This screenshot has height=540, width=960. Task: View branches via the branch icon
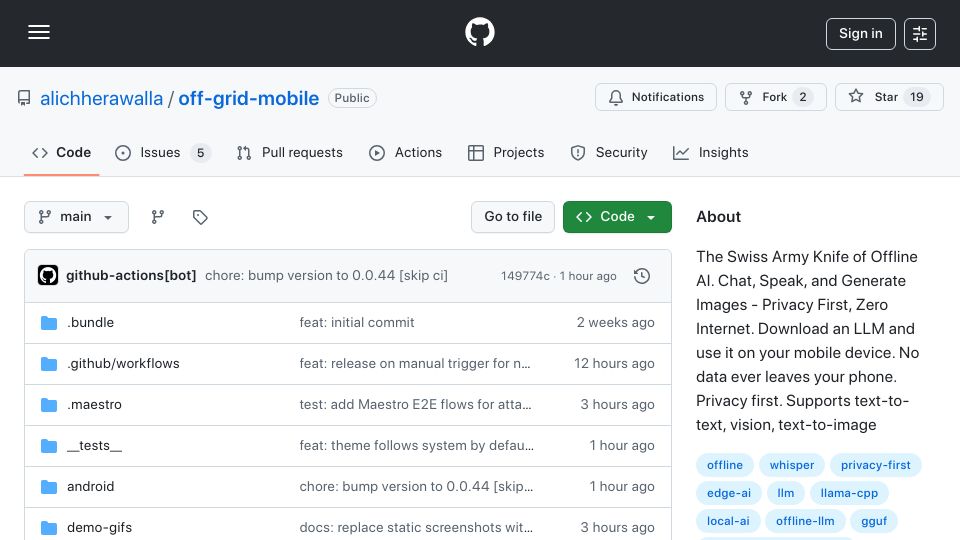coord(158,217)
